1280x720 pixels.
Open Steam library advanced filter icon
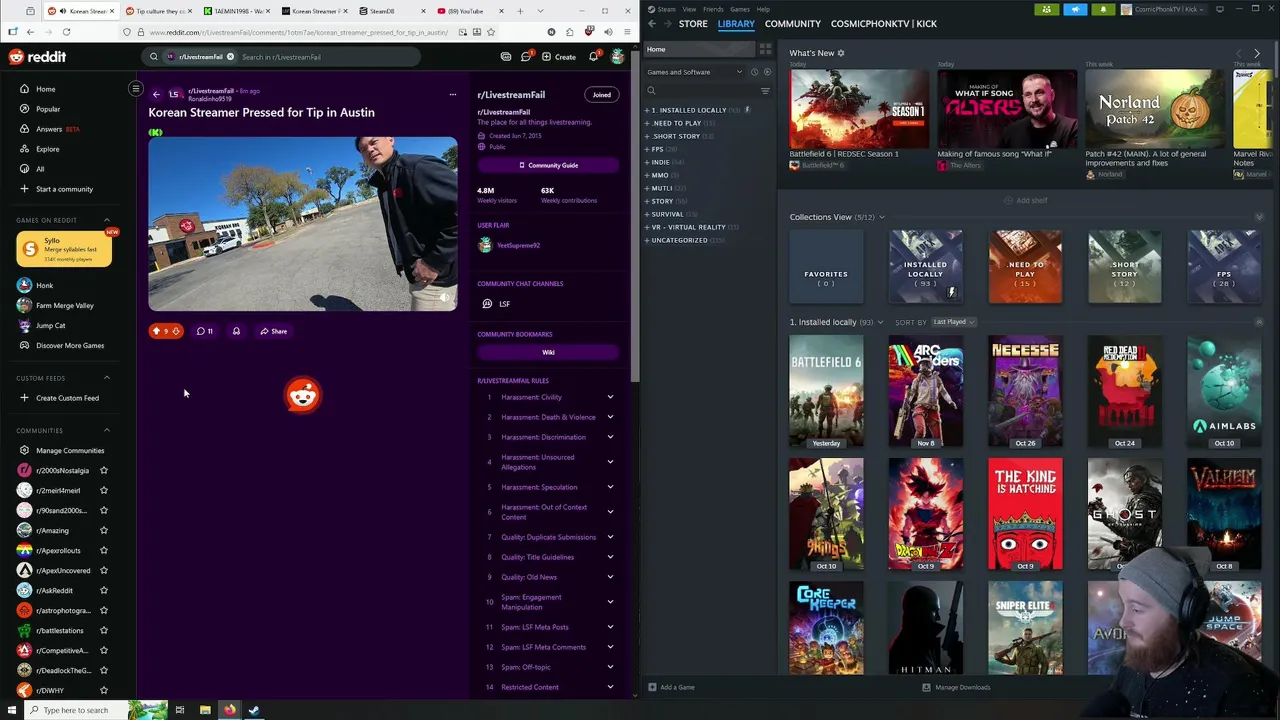pyautogui.click(x=765, y=90)
